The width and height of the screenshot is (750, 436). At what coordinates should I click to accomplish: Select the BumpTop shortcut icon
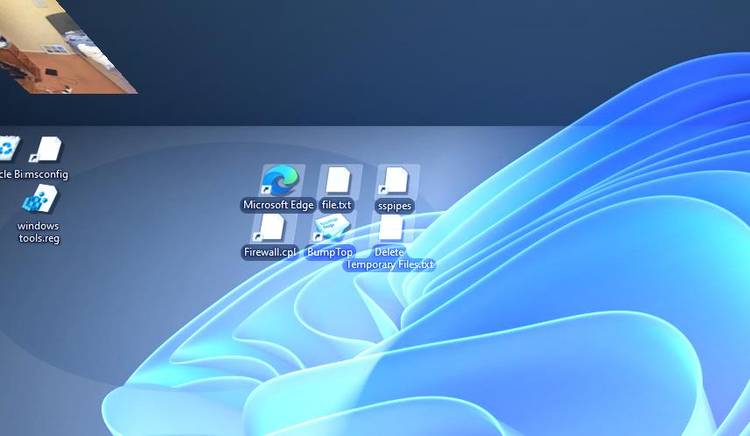pyautogui.click(x=331, y=229)
